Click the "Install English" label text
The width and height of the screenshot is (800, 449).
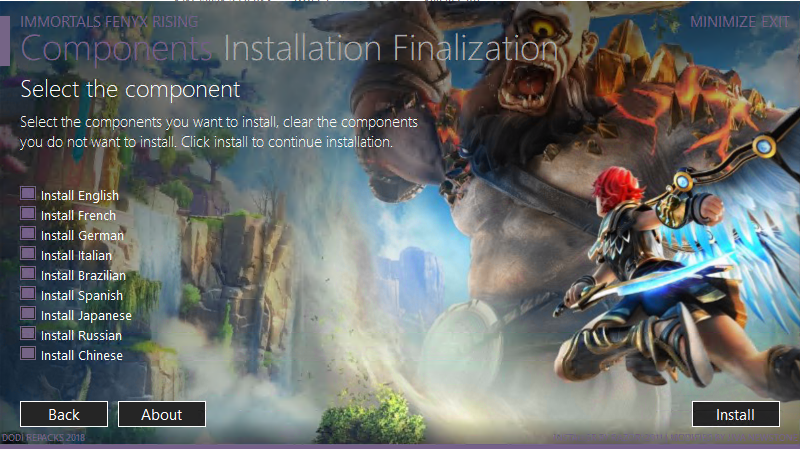[80, 196]
